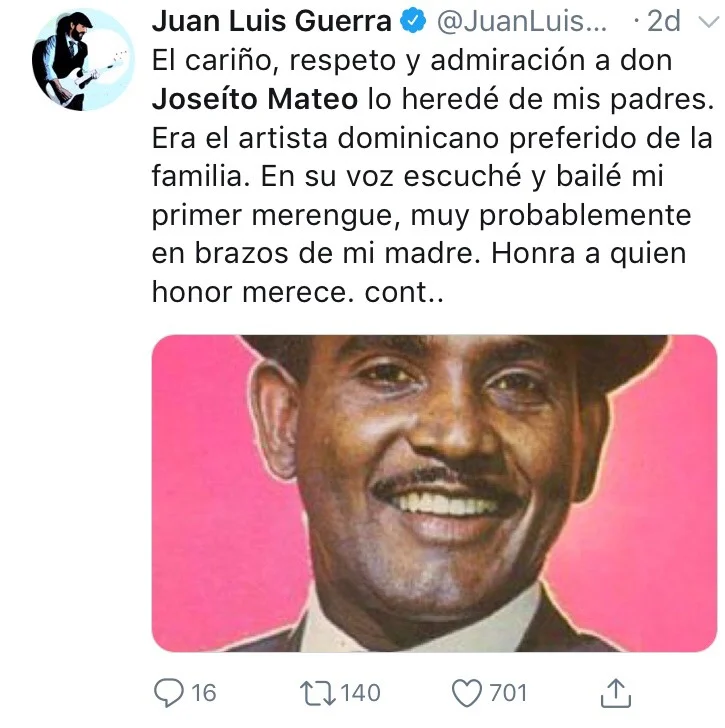This screenshot has width=725, height=728.
Task: Click the 140 retweets count
Action: pyautogui.click(x=361, y=693)
